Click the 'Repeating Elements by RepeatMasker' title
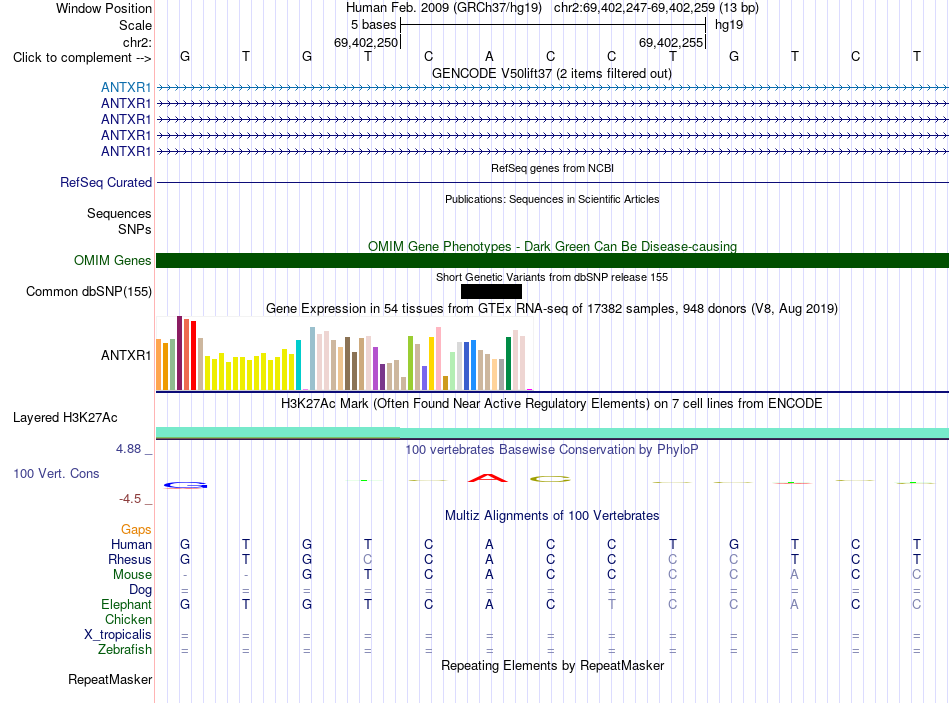Image resolution: width=950 pixels, height=703 pixels. coord(553,665)
